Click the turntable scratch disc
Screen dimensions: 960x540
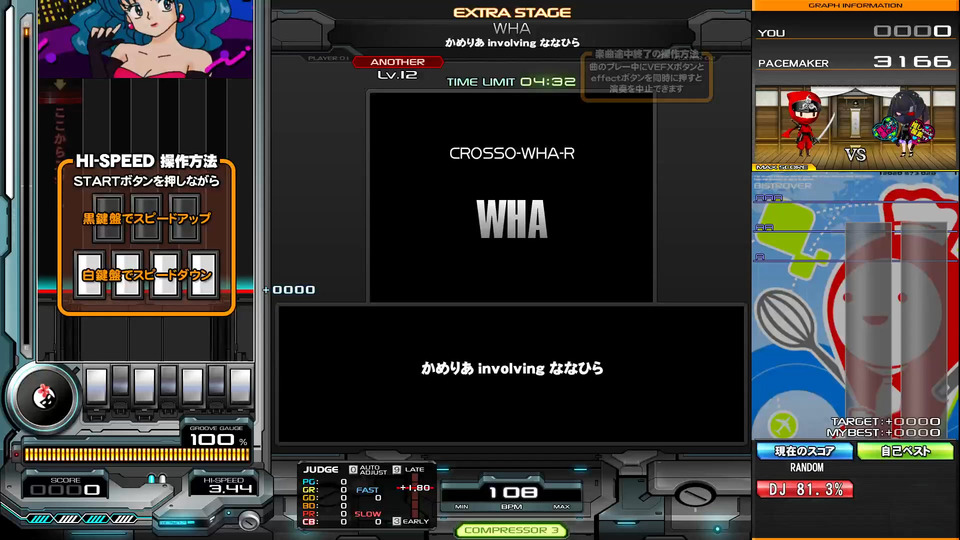coord(43,397)
